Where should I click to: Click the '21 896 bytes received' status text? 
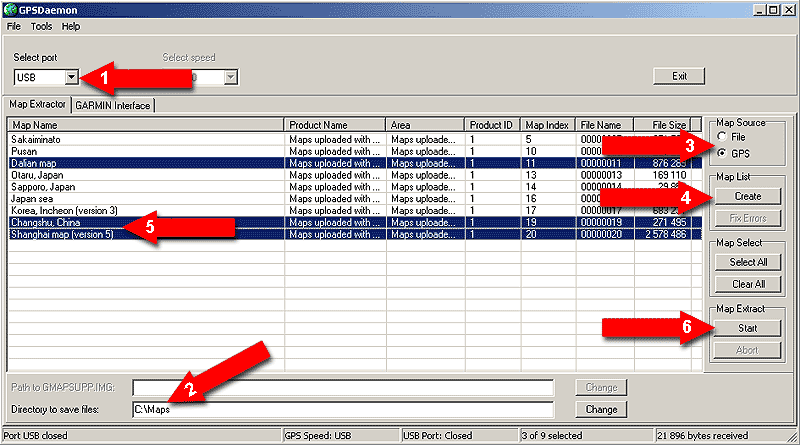pos(703,435)
